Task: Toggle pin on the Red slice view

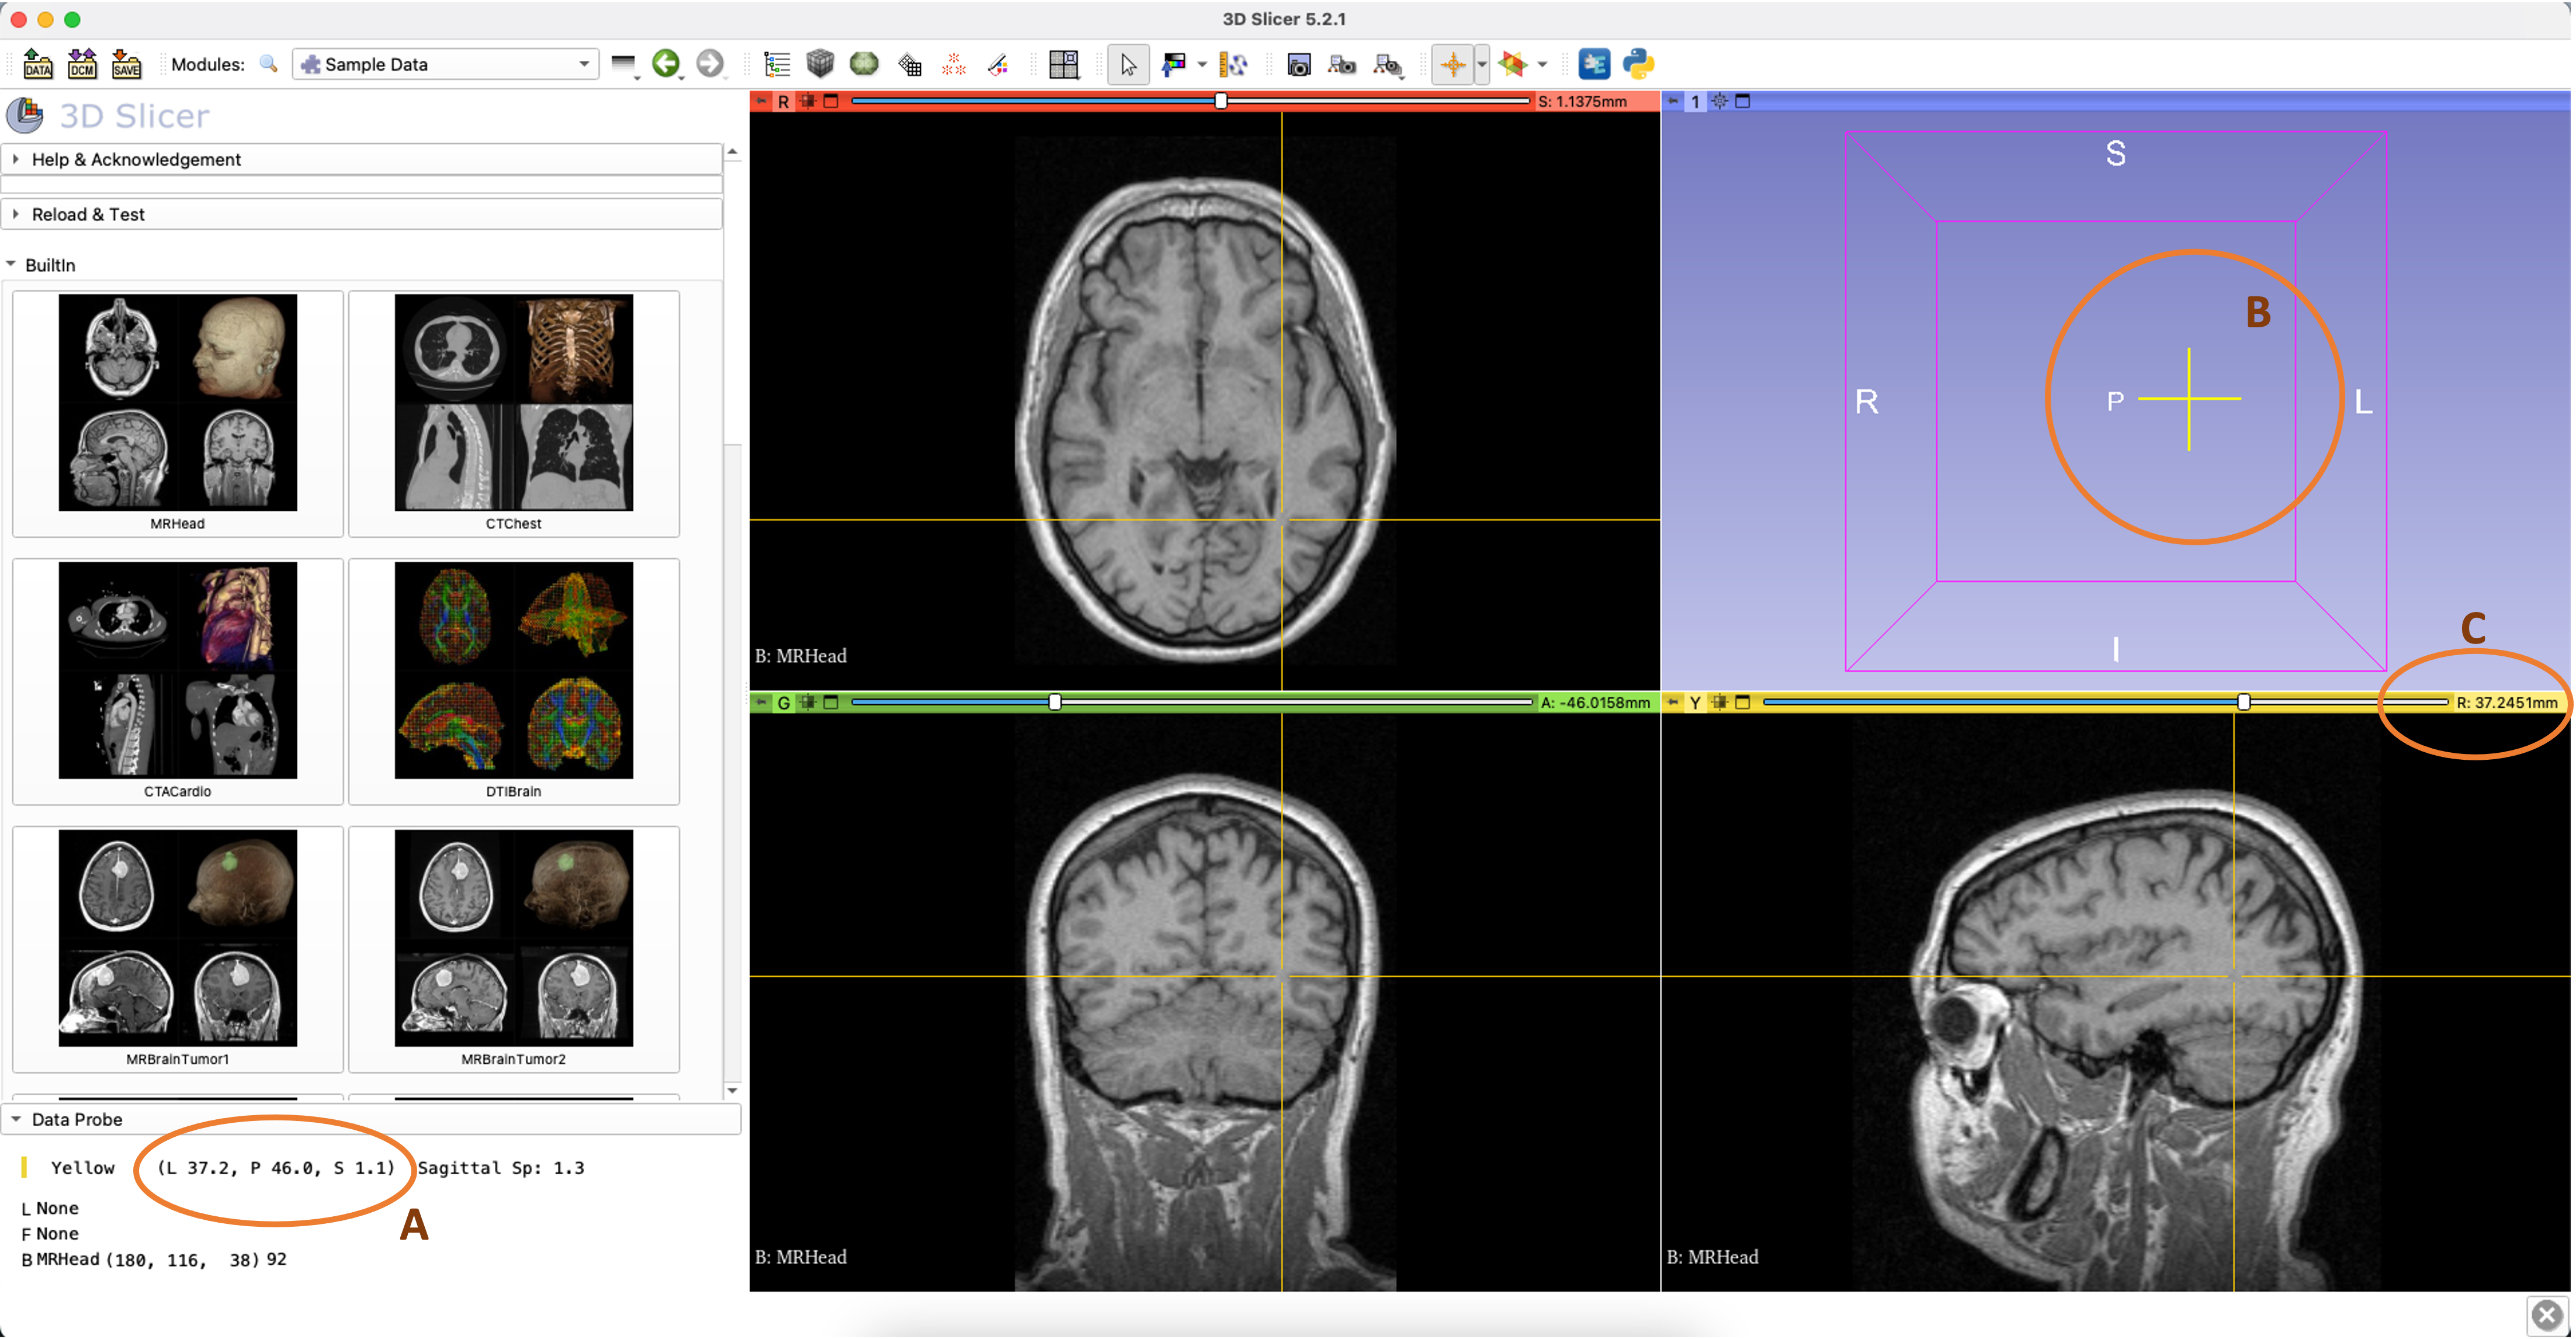Action: coord(762,101)
